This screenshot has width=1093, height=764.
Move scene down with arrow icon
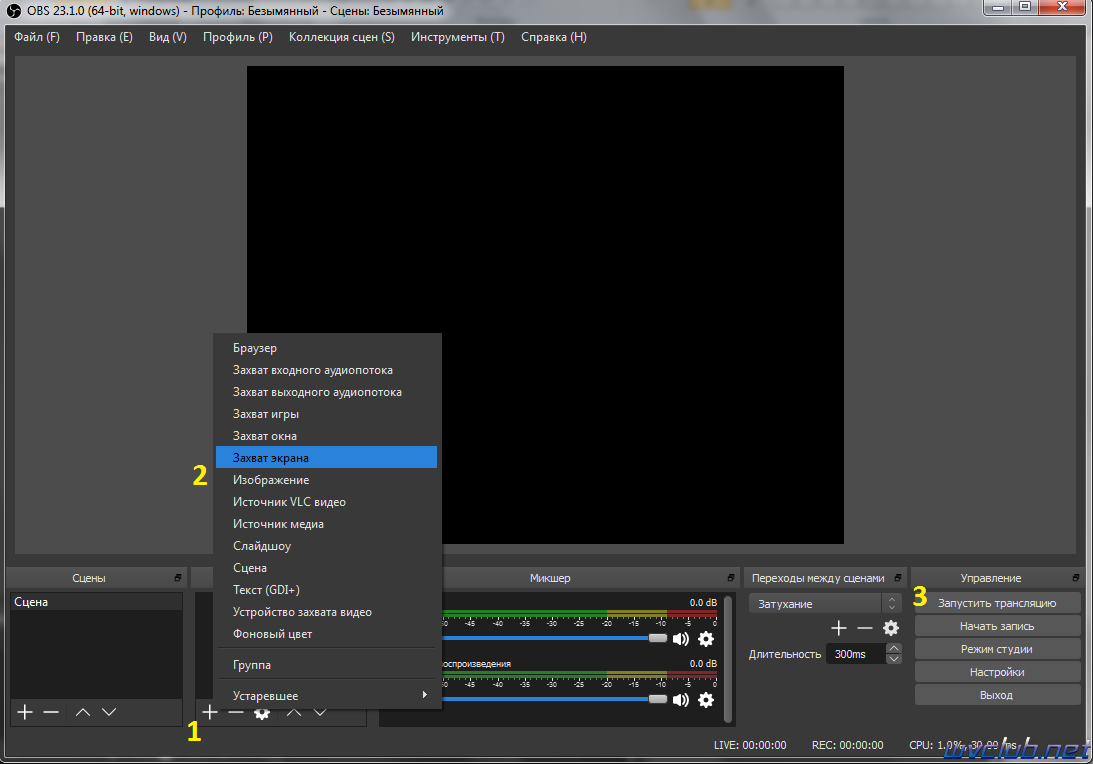click(x=109, y=712)
